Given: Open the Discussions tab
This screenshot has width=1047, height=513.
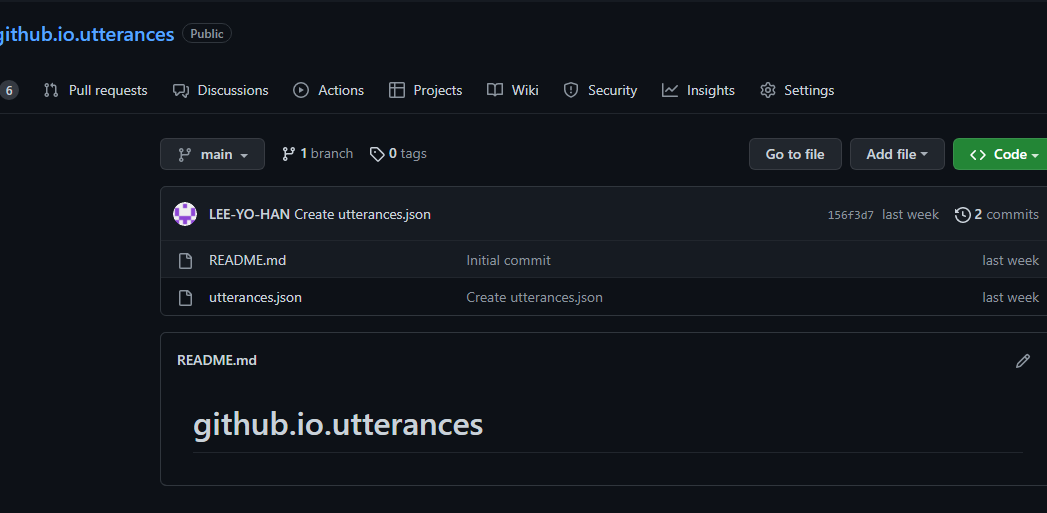Looking at the screenshot, I should click(x=220, y=90).
